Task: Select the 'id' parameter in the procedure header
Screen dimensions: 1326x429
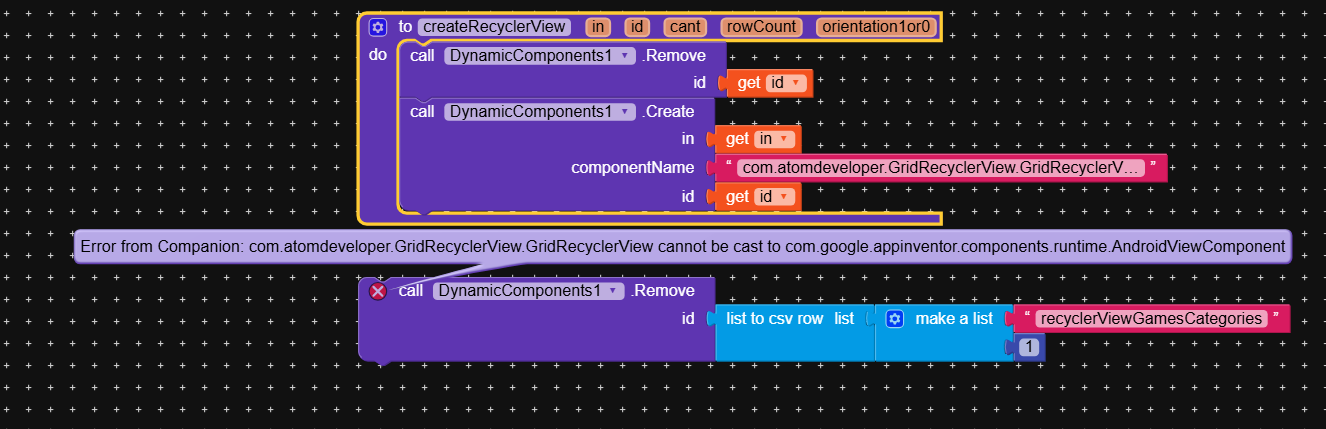Action: [x=636, y=27]
